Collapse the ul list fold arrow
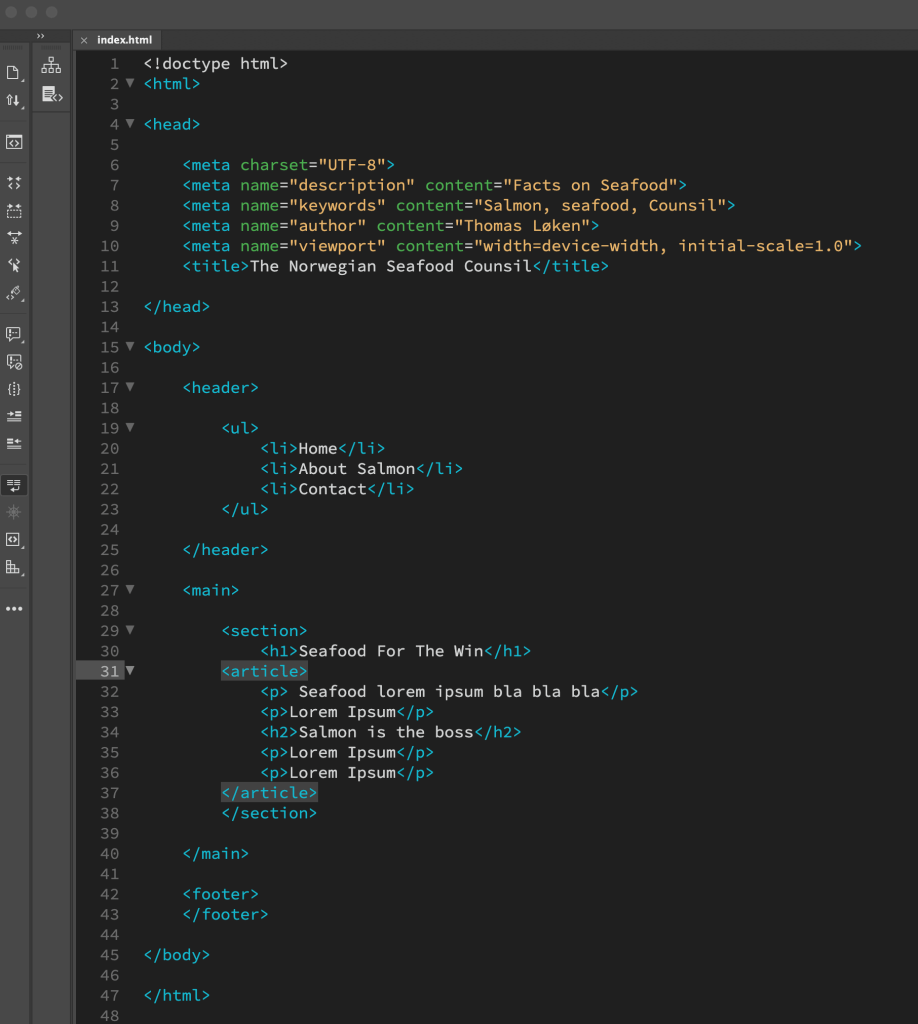This screenshot has height=1024, width=918. tap(130, 428)
